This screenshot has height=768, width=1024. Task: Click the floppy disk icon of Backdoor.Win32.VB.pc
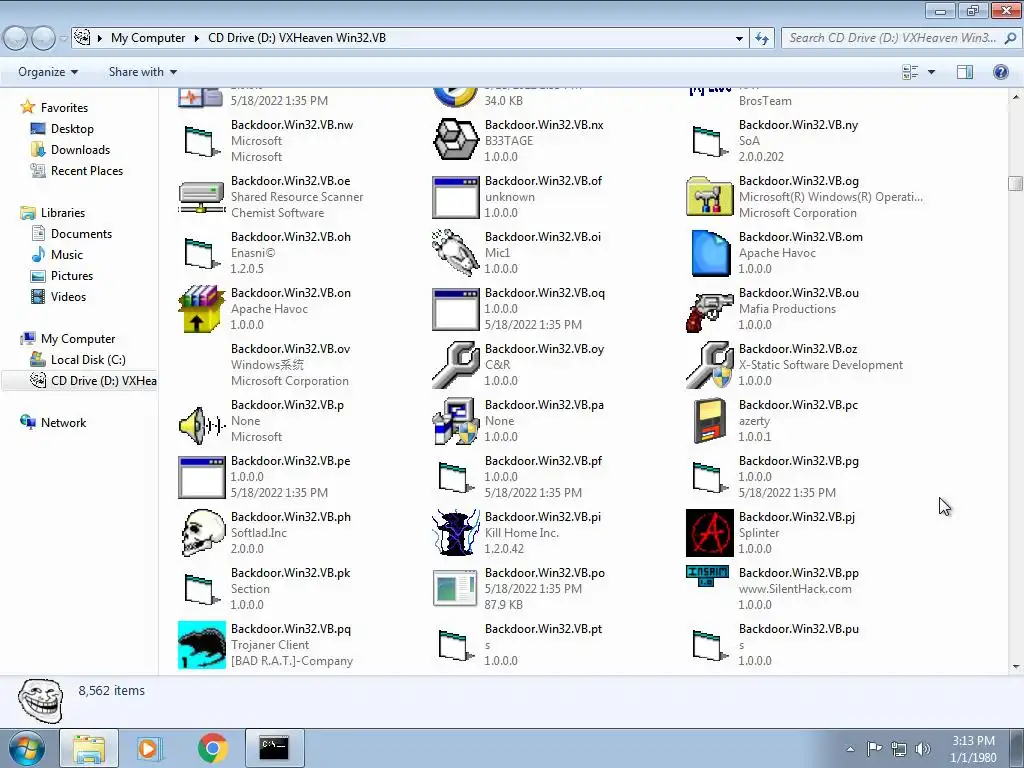710,421
